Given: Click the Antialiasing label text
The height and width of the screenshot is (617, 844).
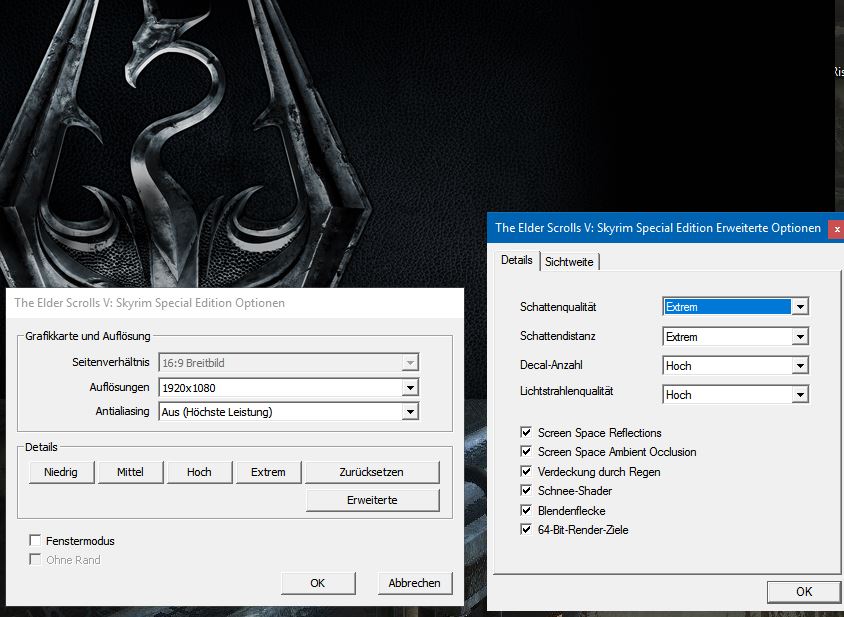Looking at the screenshot, I should (x=123, y=411).
